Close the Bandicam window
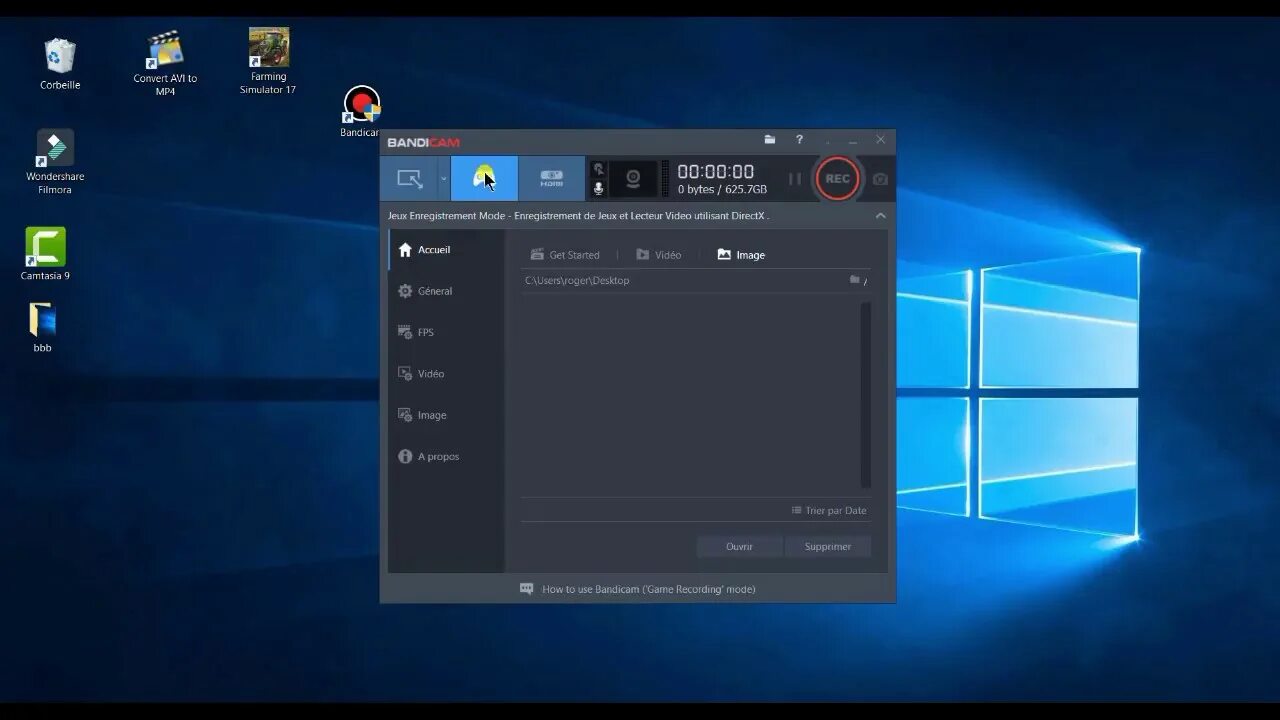This screenshot has height=720, width=1280. (880, 140)
